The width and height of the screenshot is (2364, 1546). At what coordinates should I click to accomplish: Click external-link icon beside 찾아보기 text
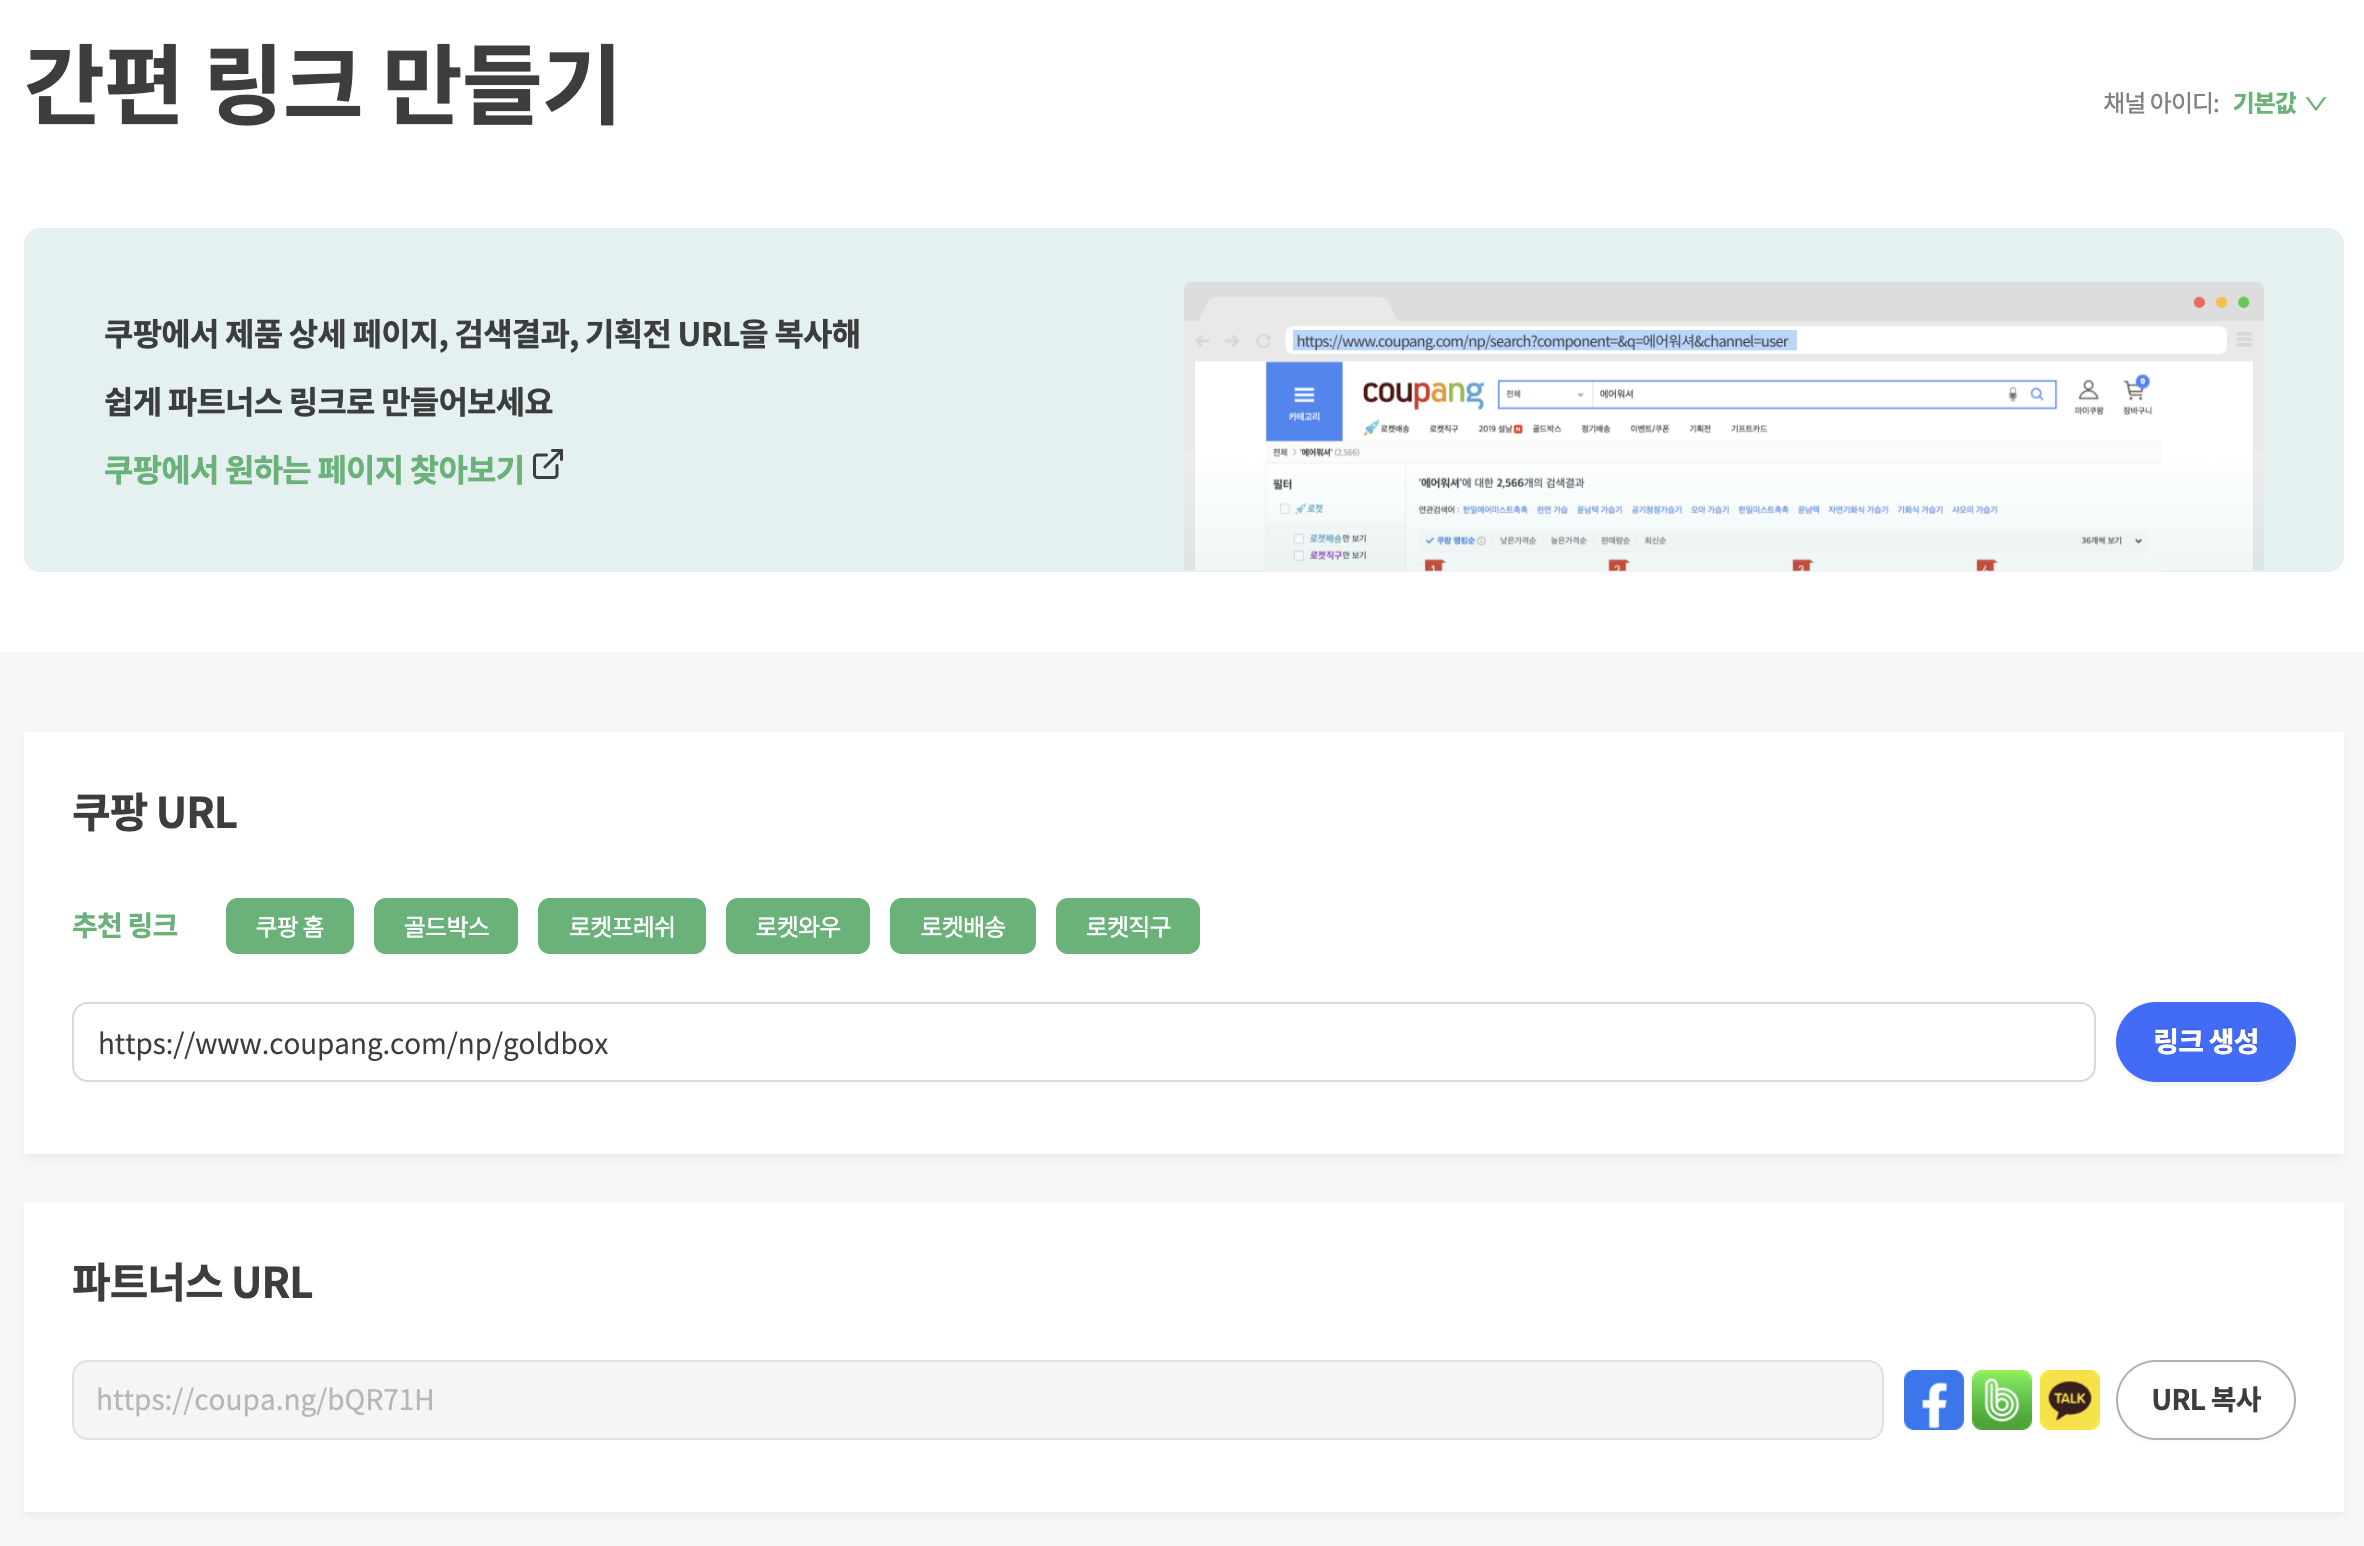[548, 465]
